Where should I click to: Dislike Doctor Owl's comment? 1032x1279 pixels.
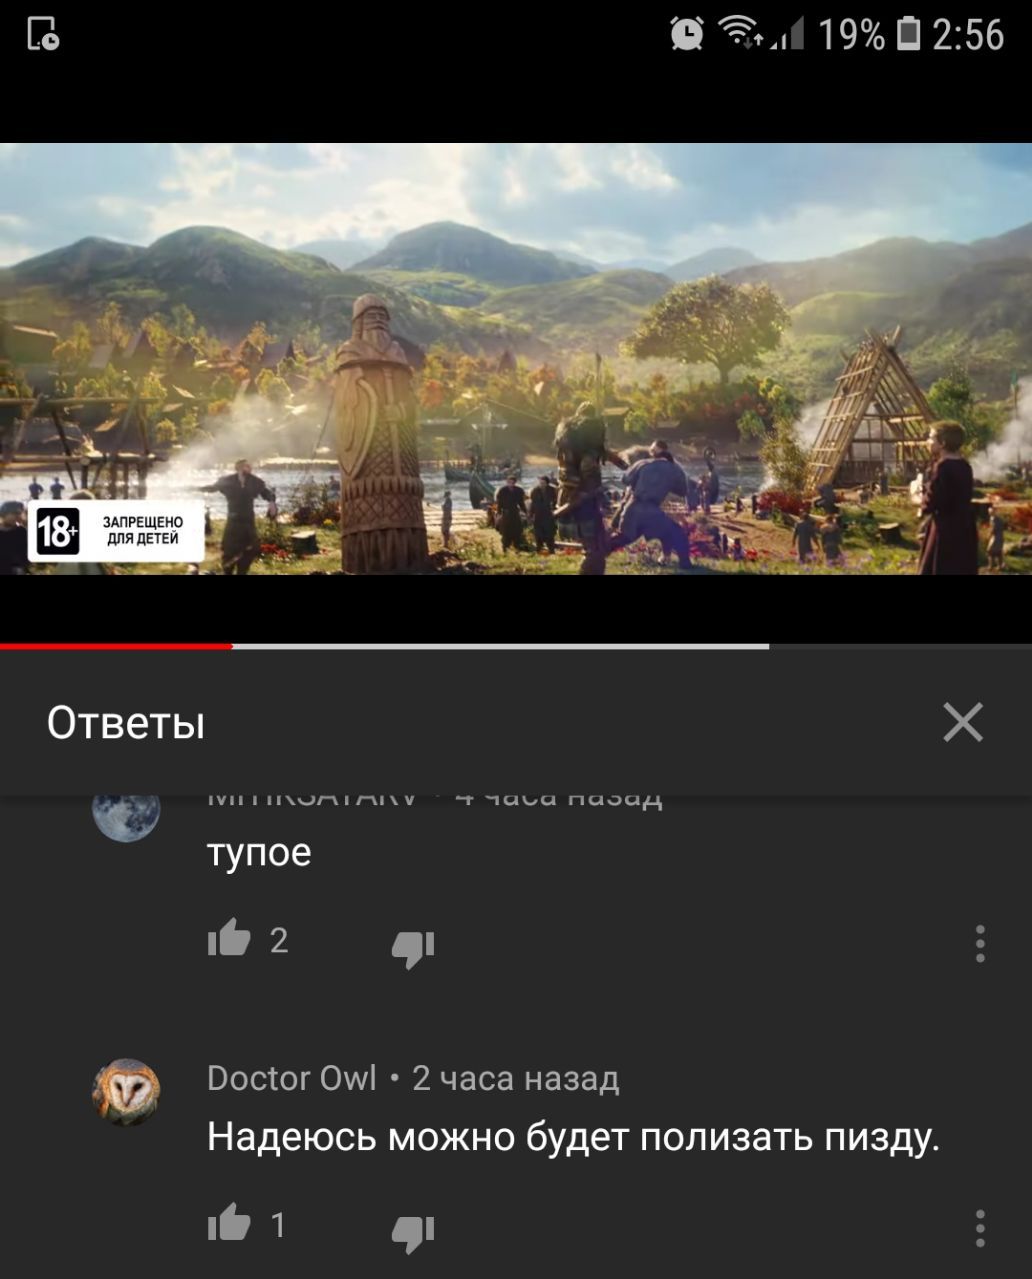coord(413,1233)
